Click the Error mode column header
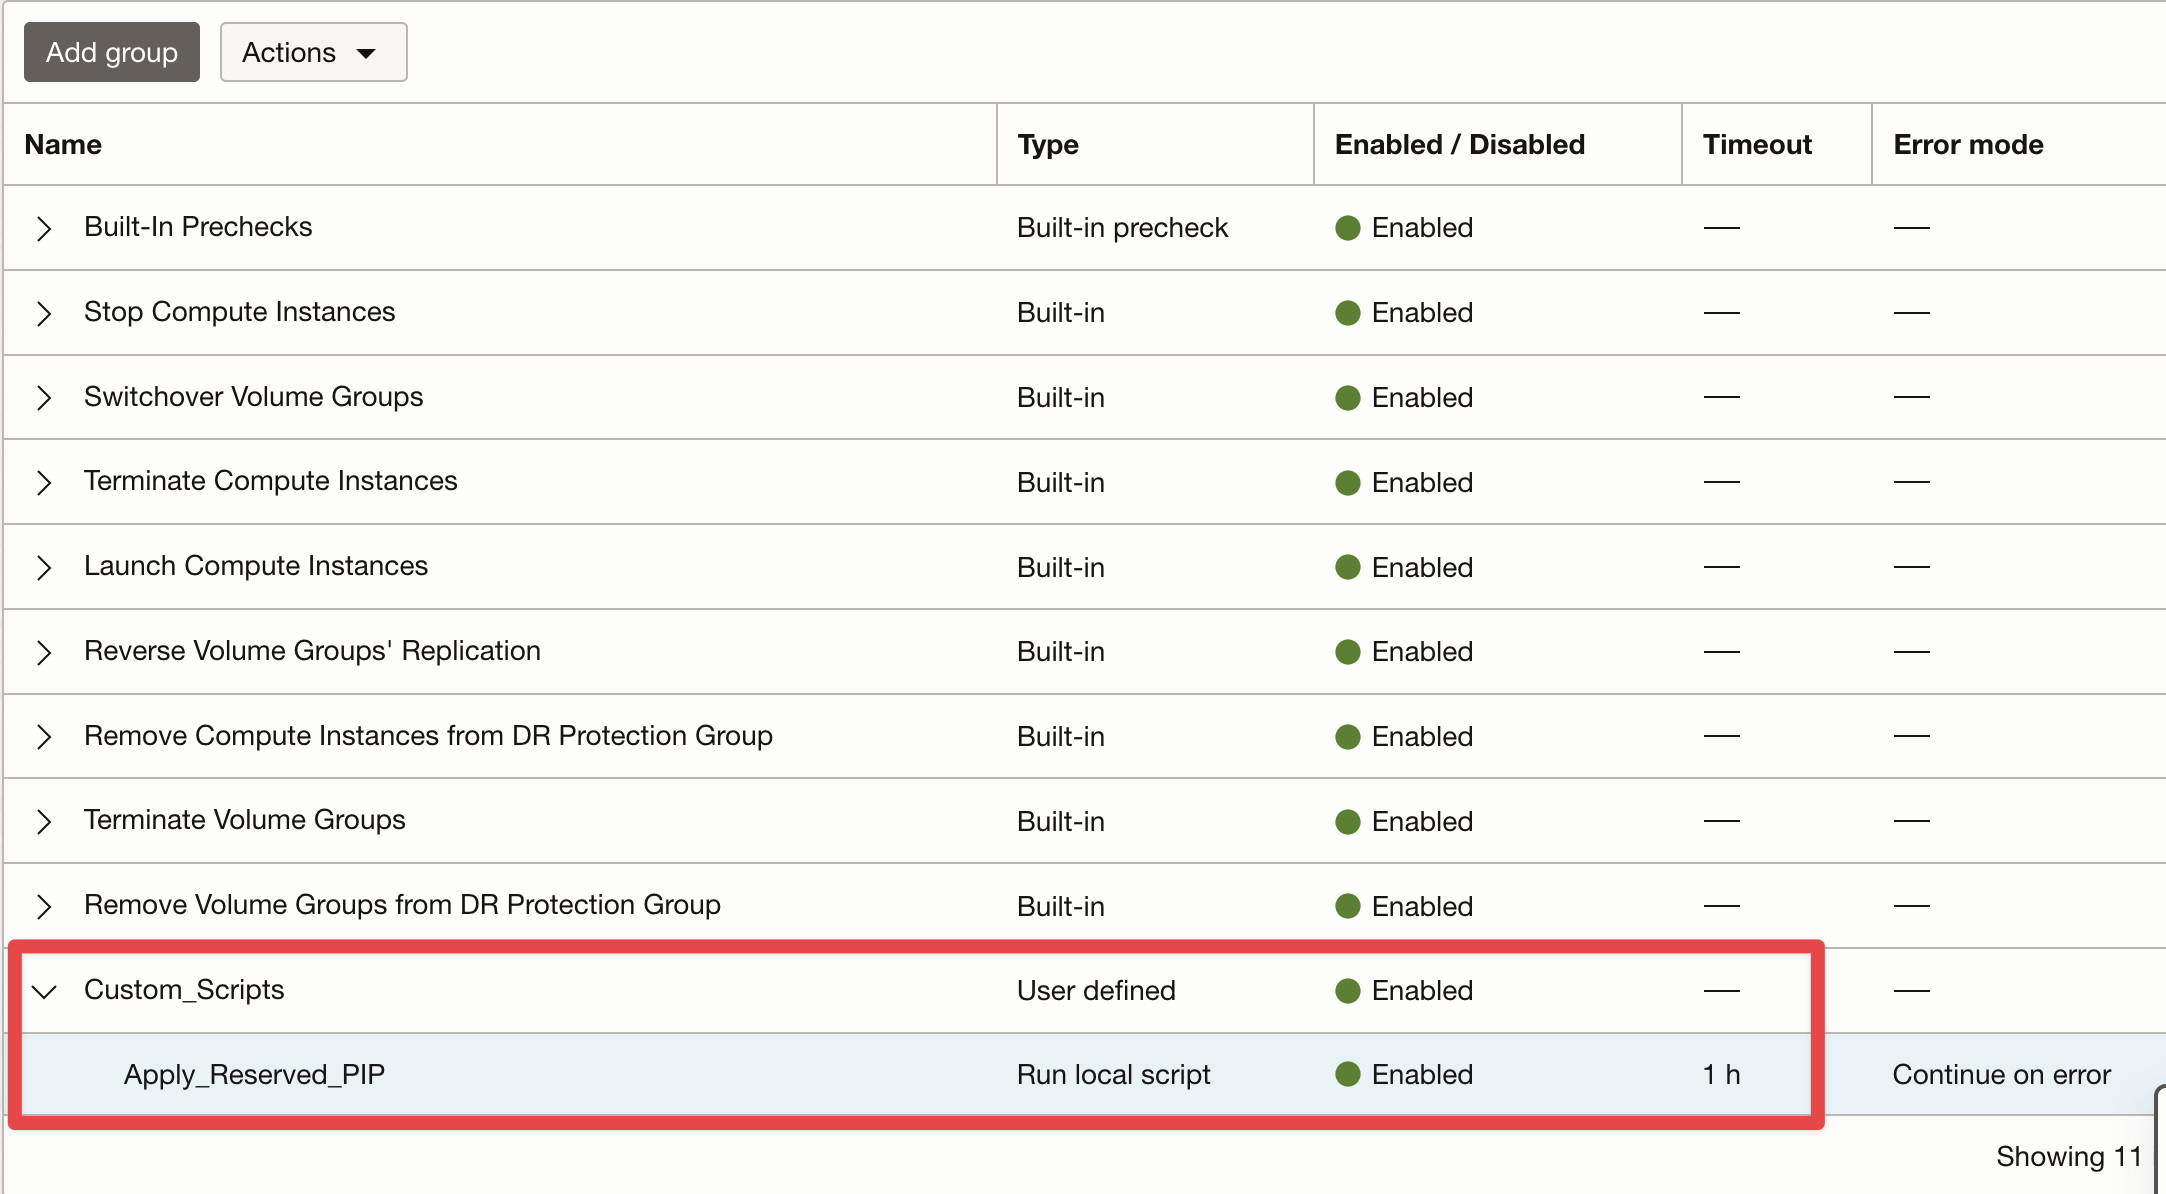The image size is (2166, 1194). pyautogui.click(x=1967, y=145)
